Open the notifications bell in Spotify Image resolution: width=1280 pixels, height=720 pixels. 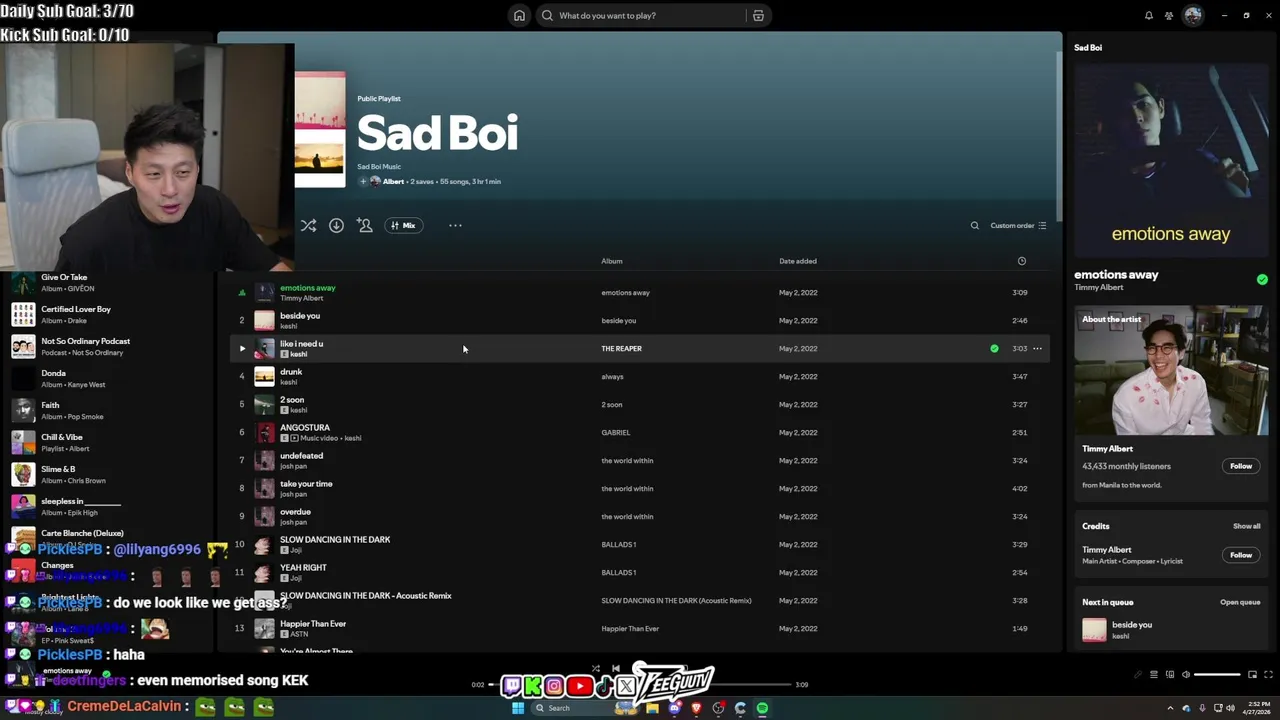click(1149, 16)
